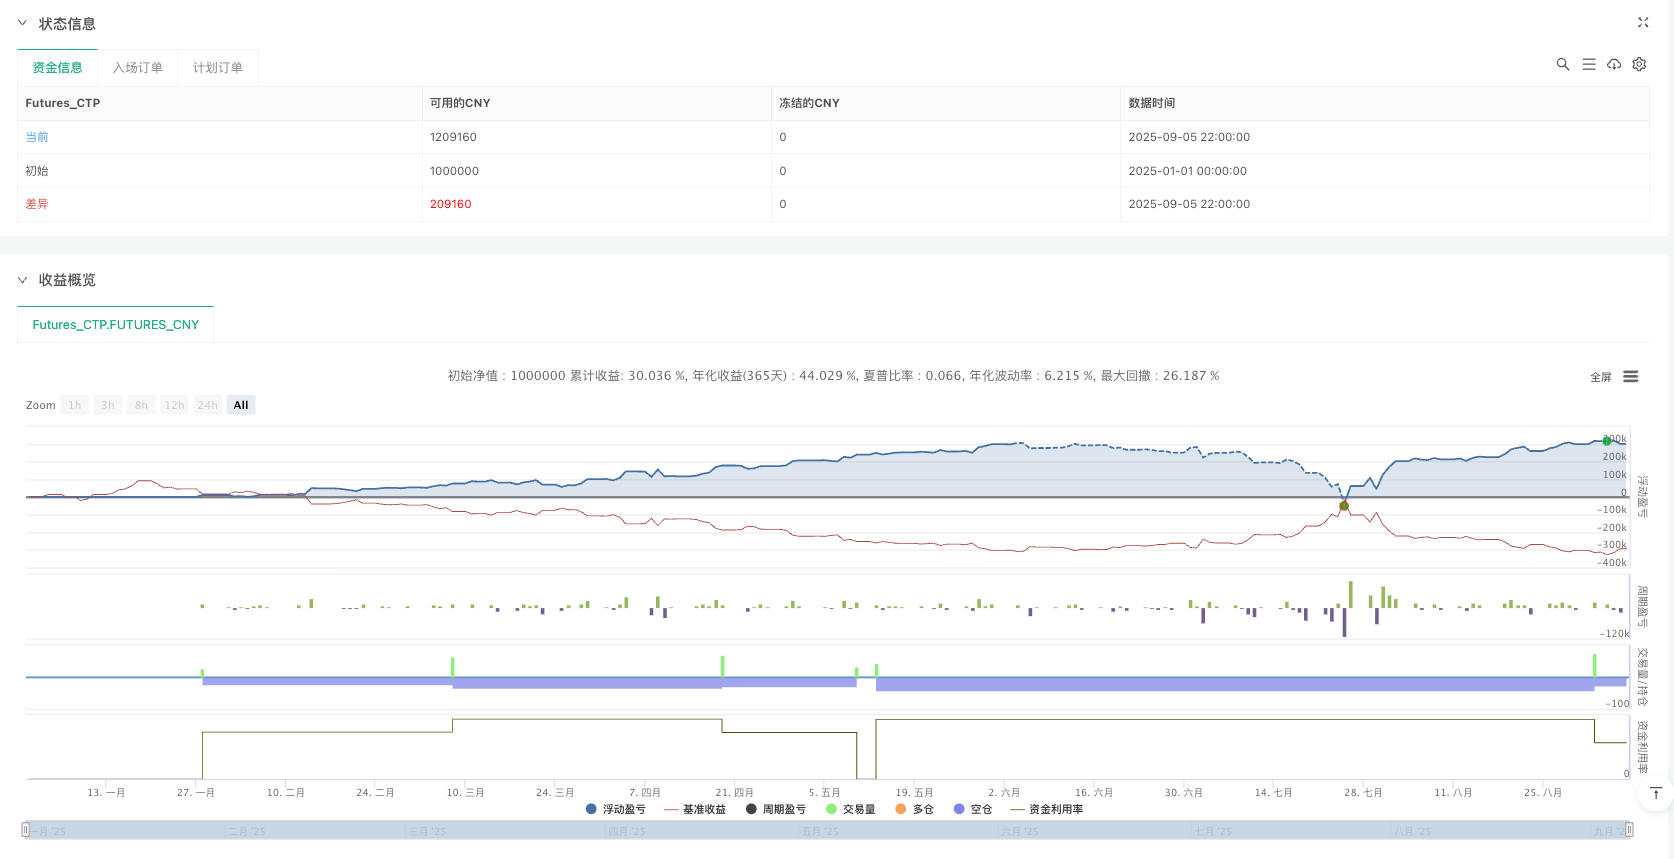Click the red difference value 209160
The width and height of the screenshot is (1674, 859).
tap(450, 204)
